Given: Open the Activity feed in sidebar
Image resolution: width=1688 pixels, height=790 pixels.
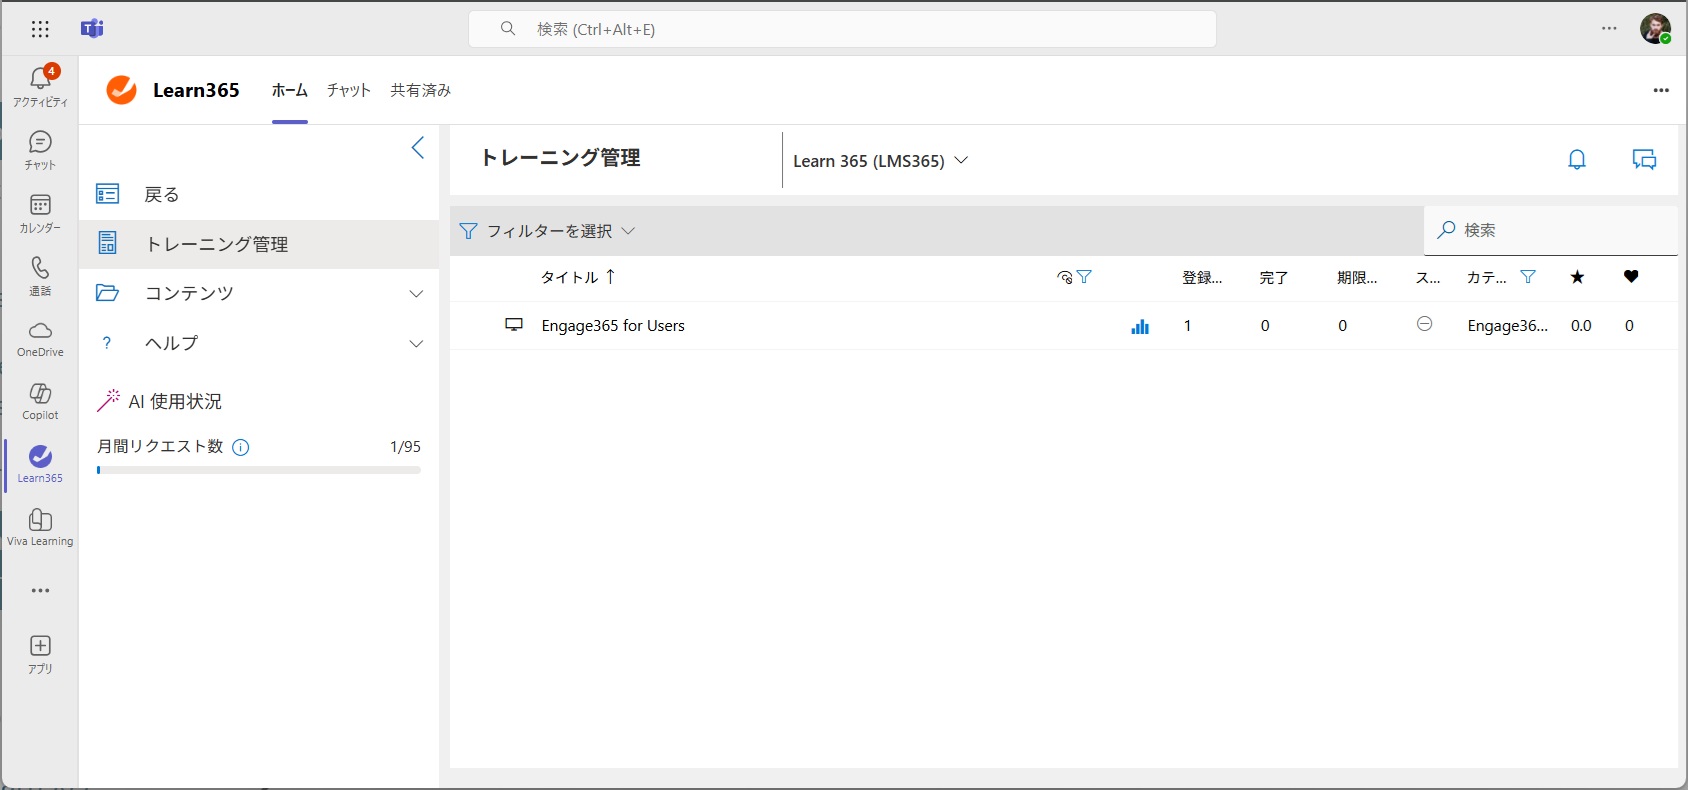Looking at the screenshot, I should click(40, 86).
